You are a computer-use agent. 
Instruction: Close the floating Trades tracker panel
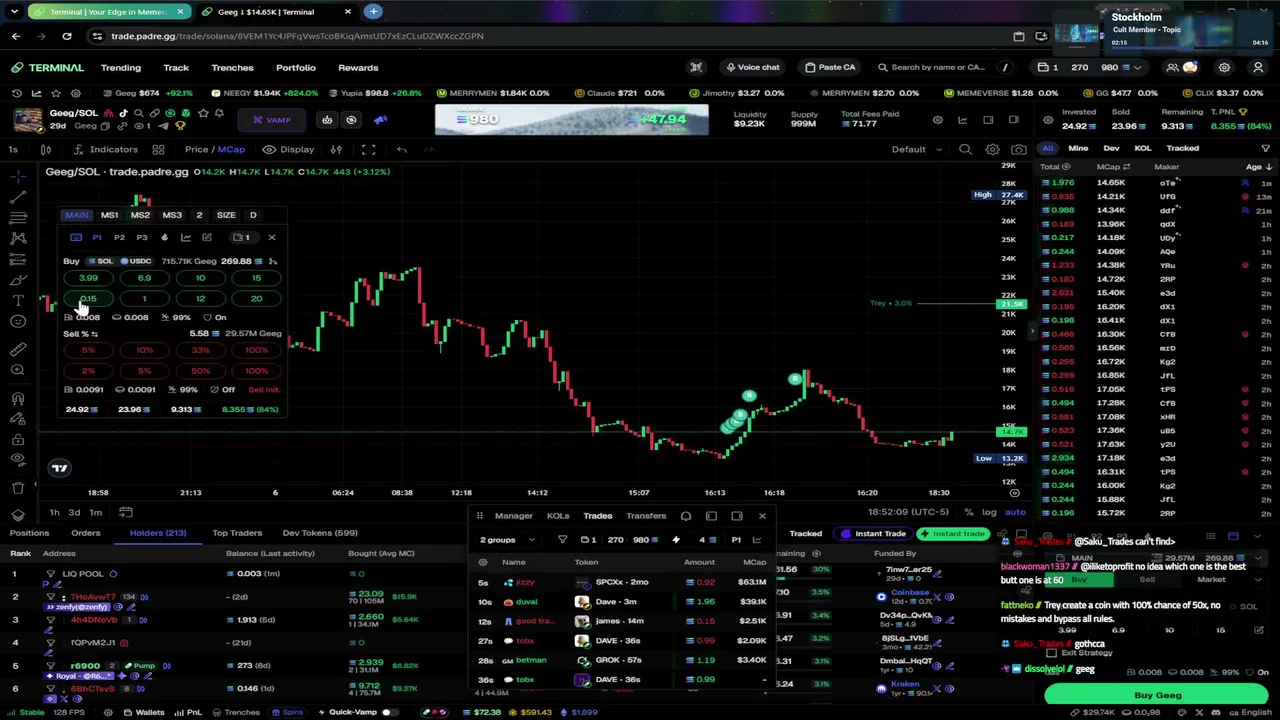point(762,516)
